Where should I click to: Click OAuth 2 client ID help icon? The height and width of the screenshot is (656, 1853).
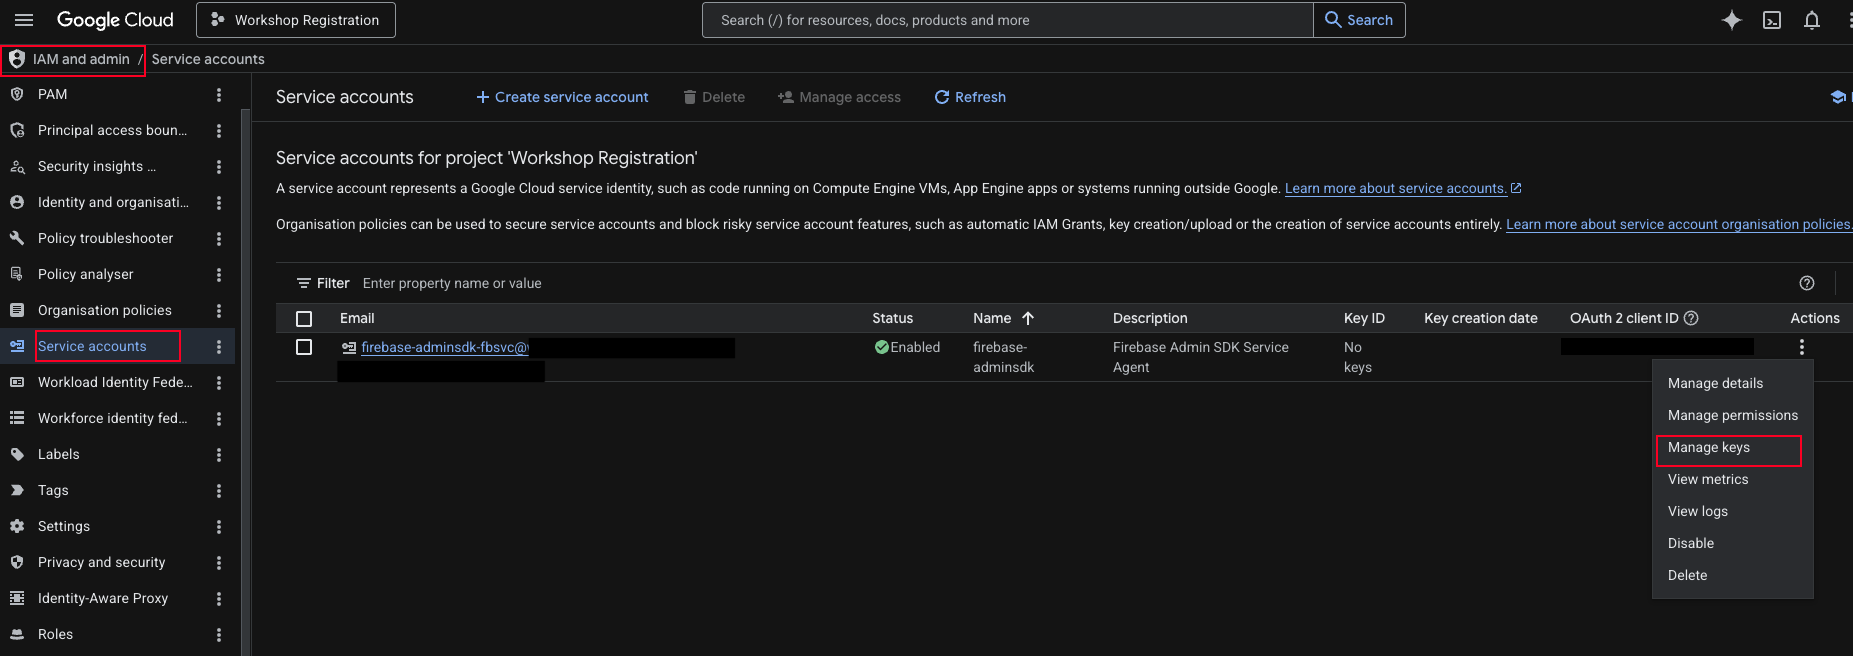click(1691, 318)
